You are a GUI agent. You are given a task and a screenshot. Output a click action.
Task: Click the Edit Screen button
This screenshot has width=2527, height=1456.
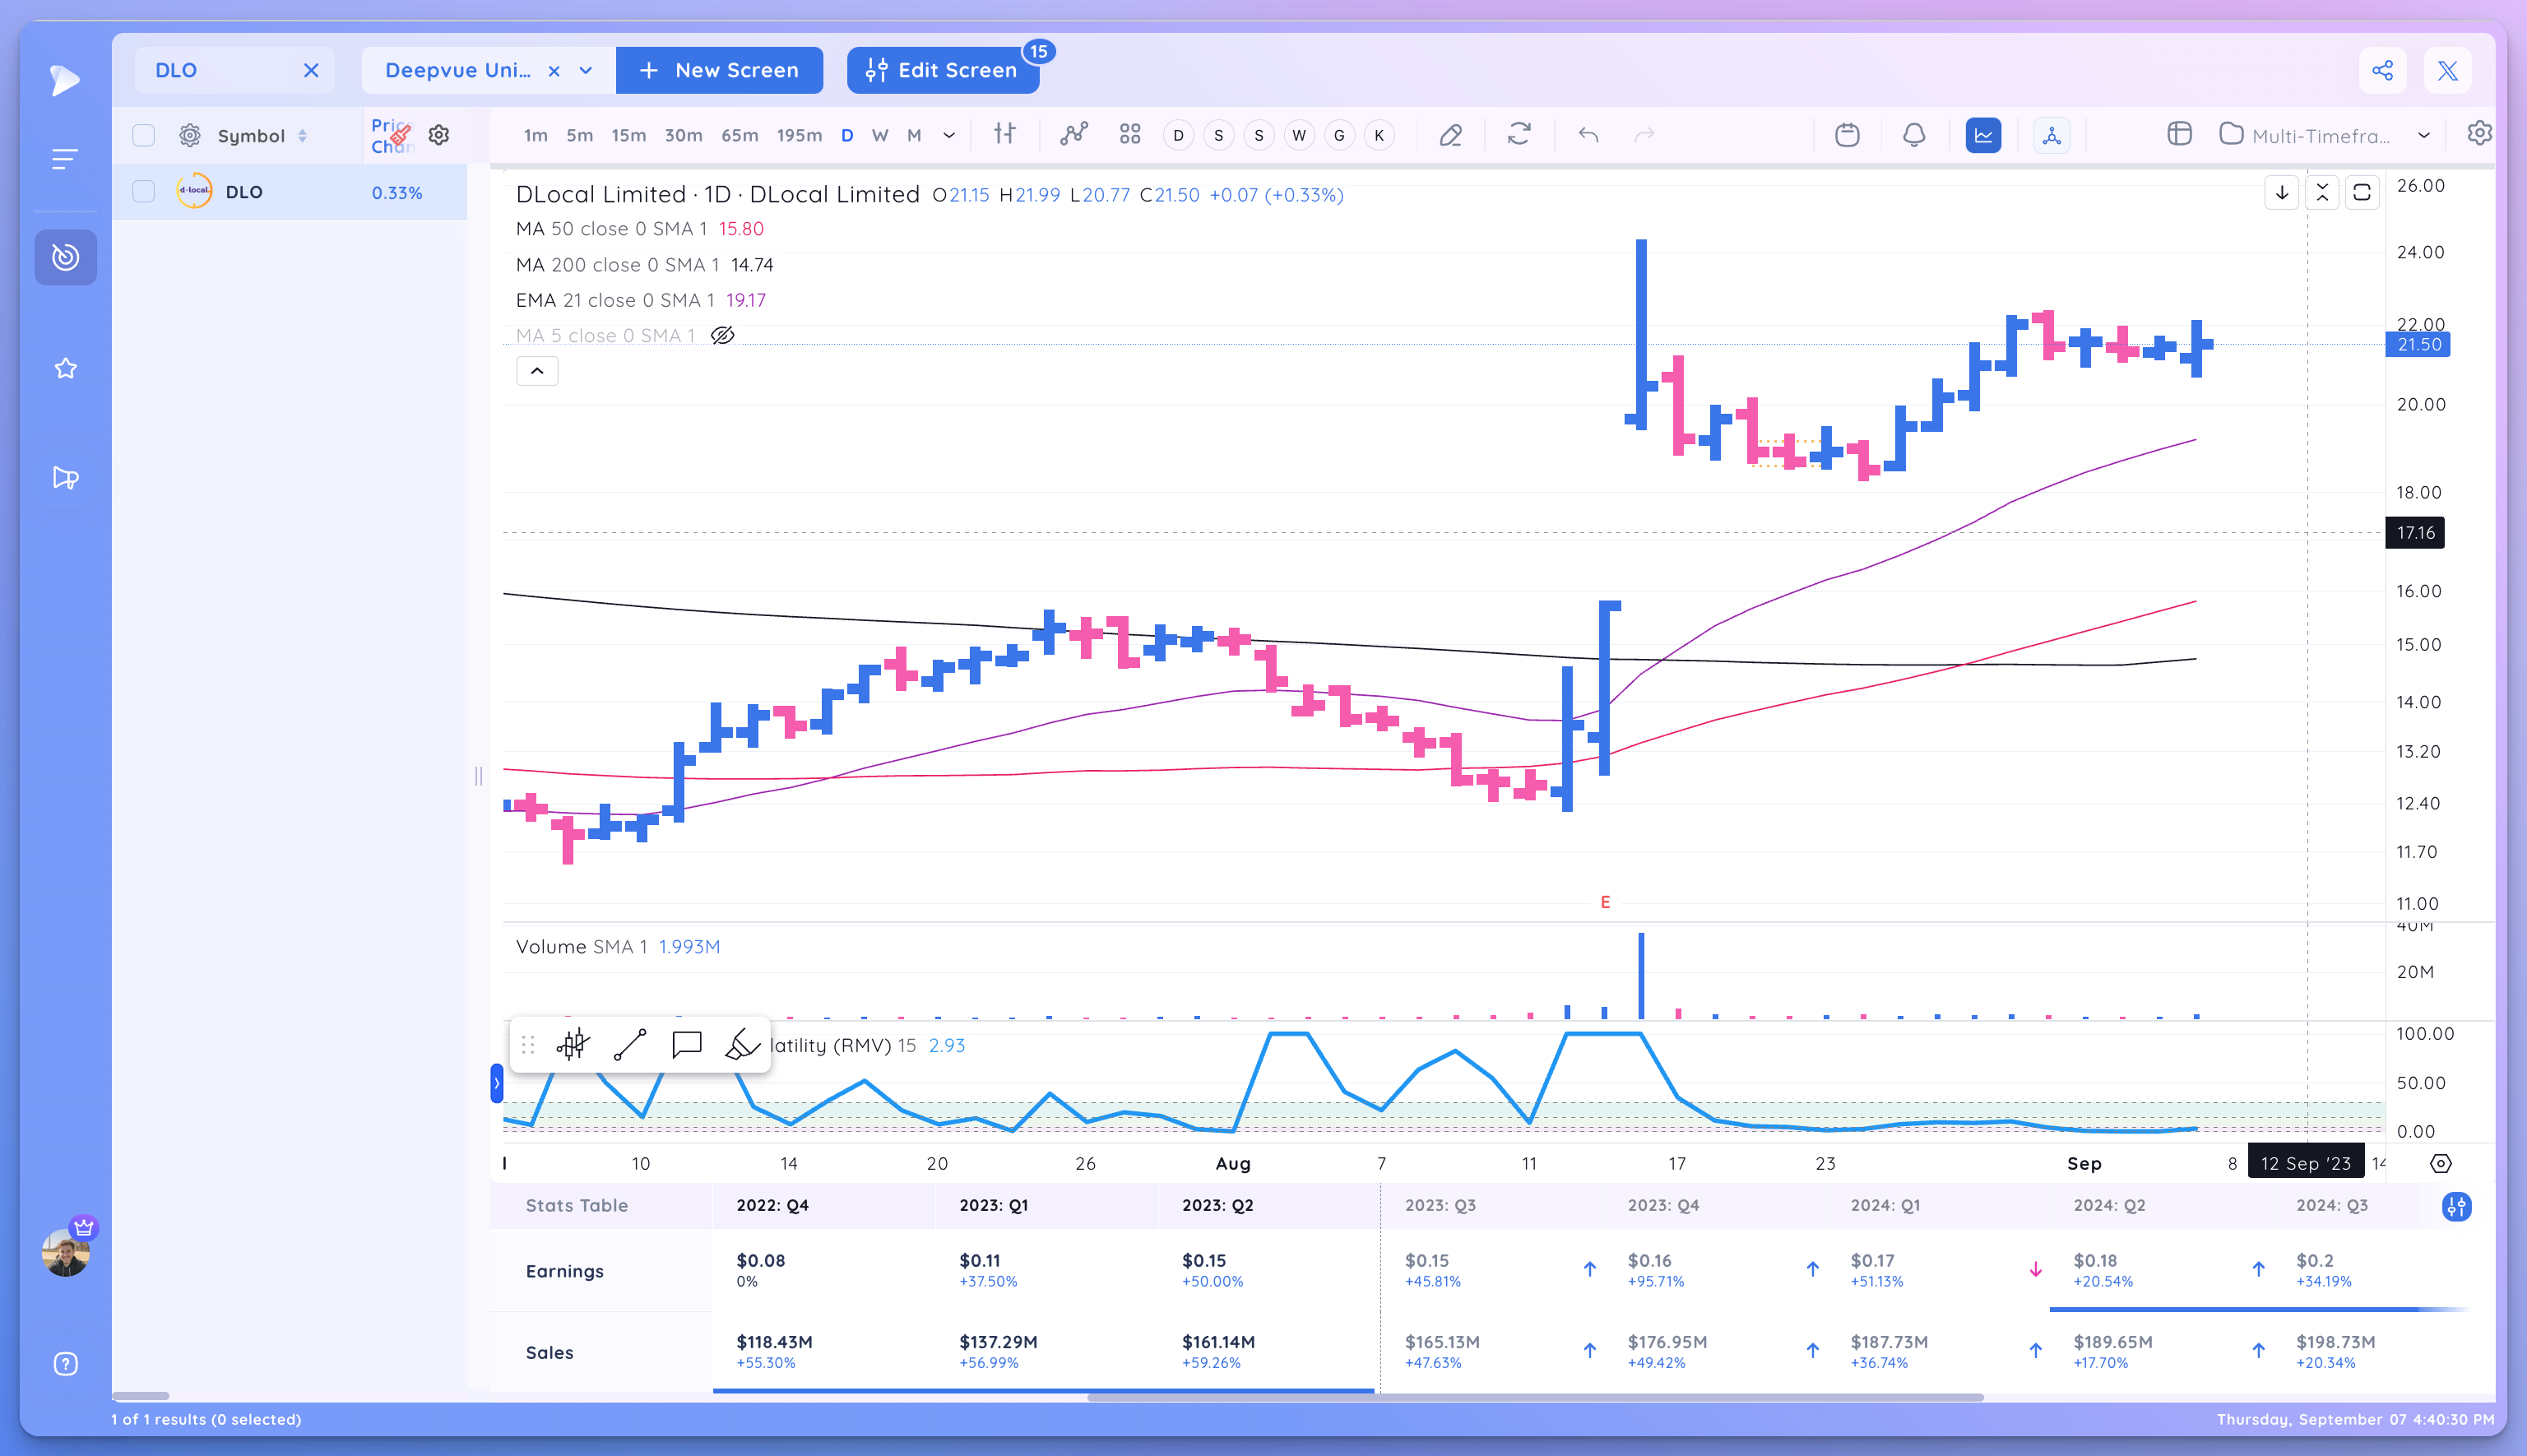[x=942, y=70]
